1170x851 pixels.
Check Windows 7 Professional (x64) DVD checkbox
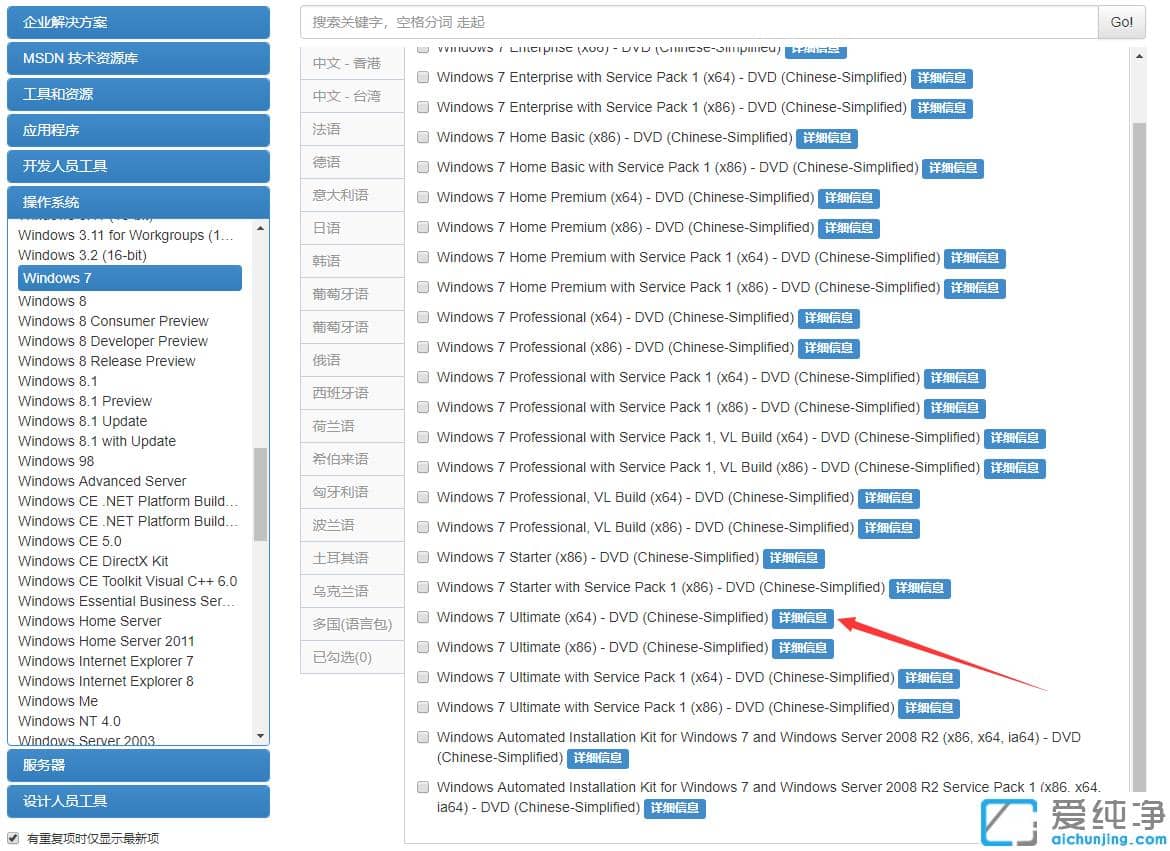423,317
